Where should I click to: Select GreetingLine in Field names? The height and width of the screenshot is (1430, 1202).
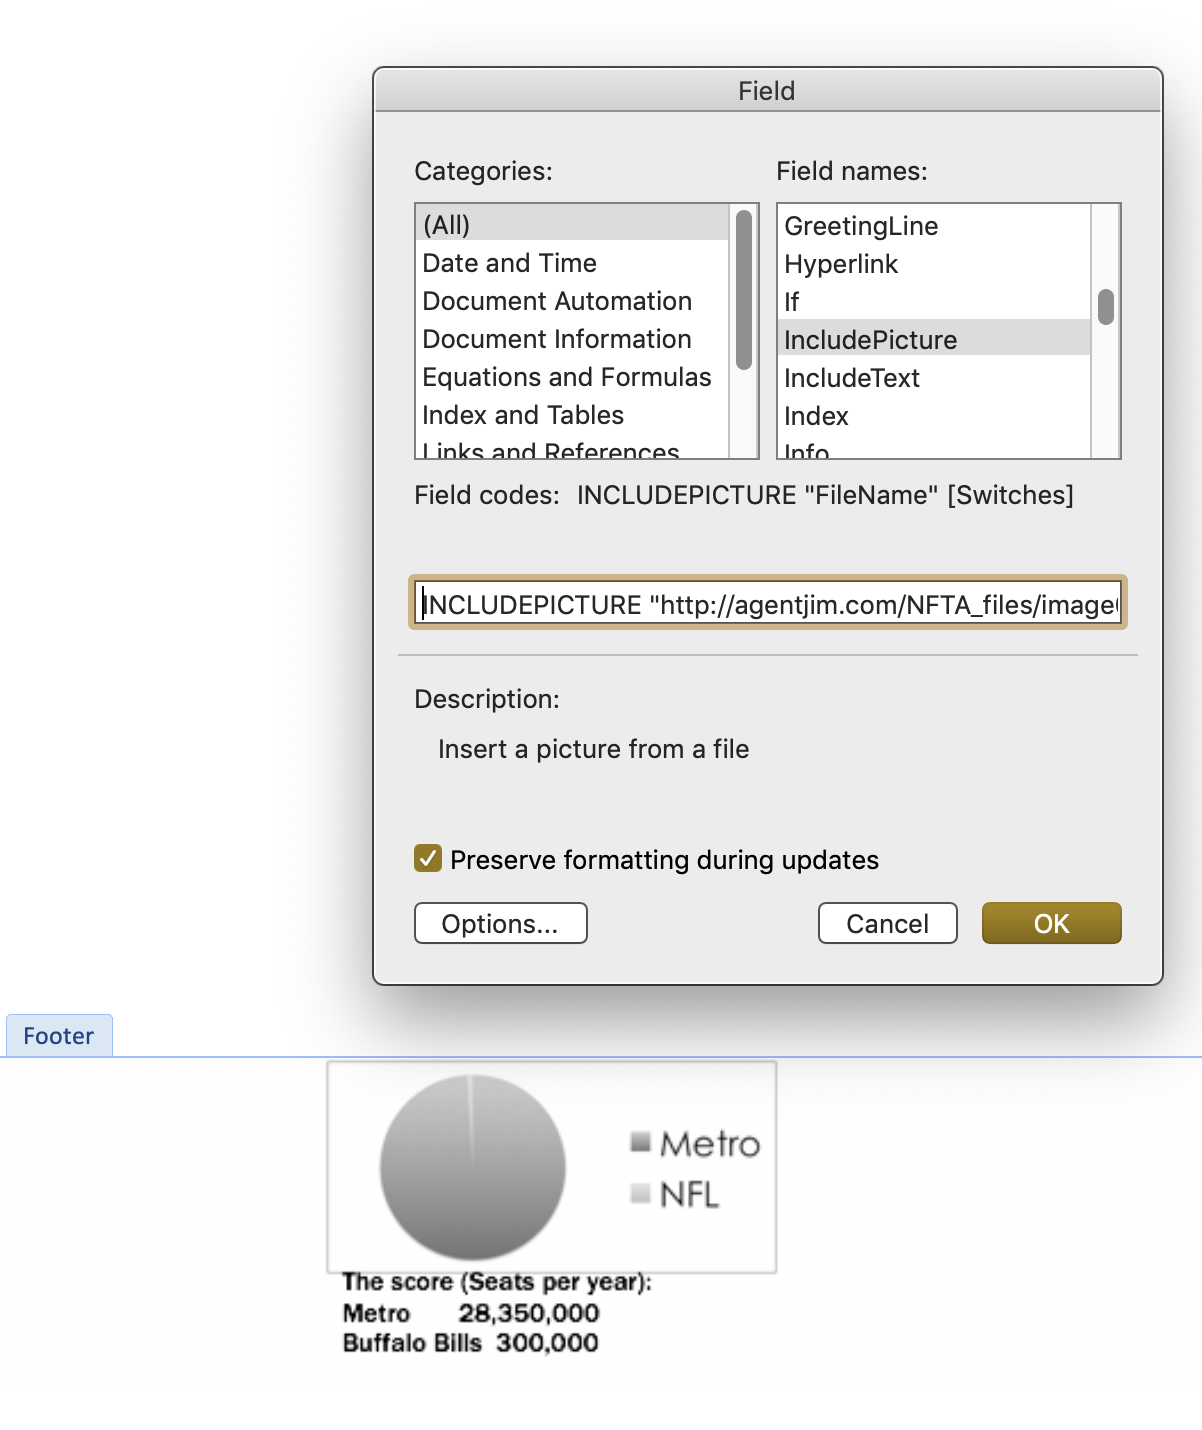934,226
